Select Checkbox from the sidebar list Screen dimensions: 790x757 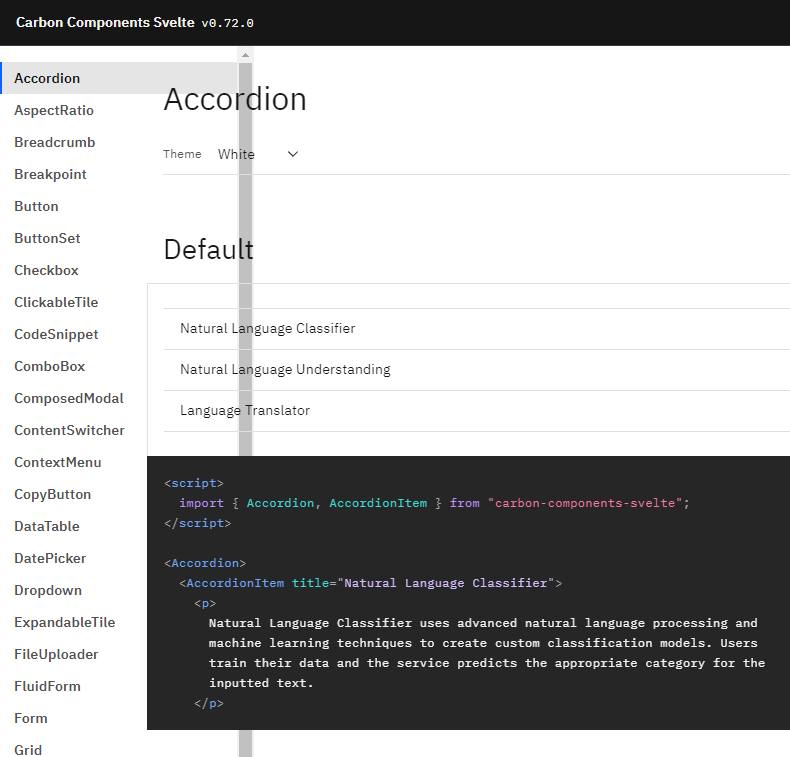pos(46,270)
